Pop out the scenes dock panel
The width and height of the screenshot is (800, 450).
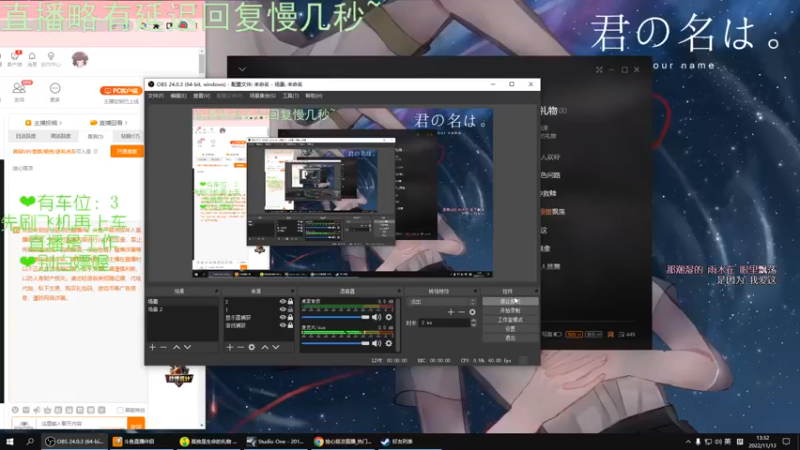pos(217,291)
